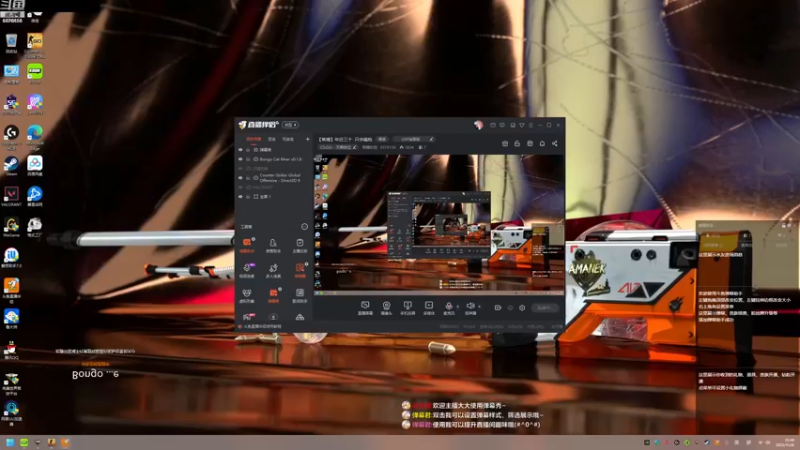Mute the speaker in bottom bar
The height and width of the screenshot is (450, 800).
pyautogui.click(x=470, y=308)
